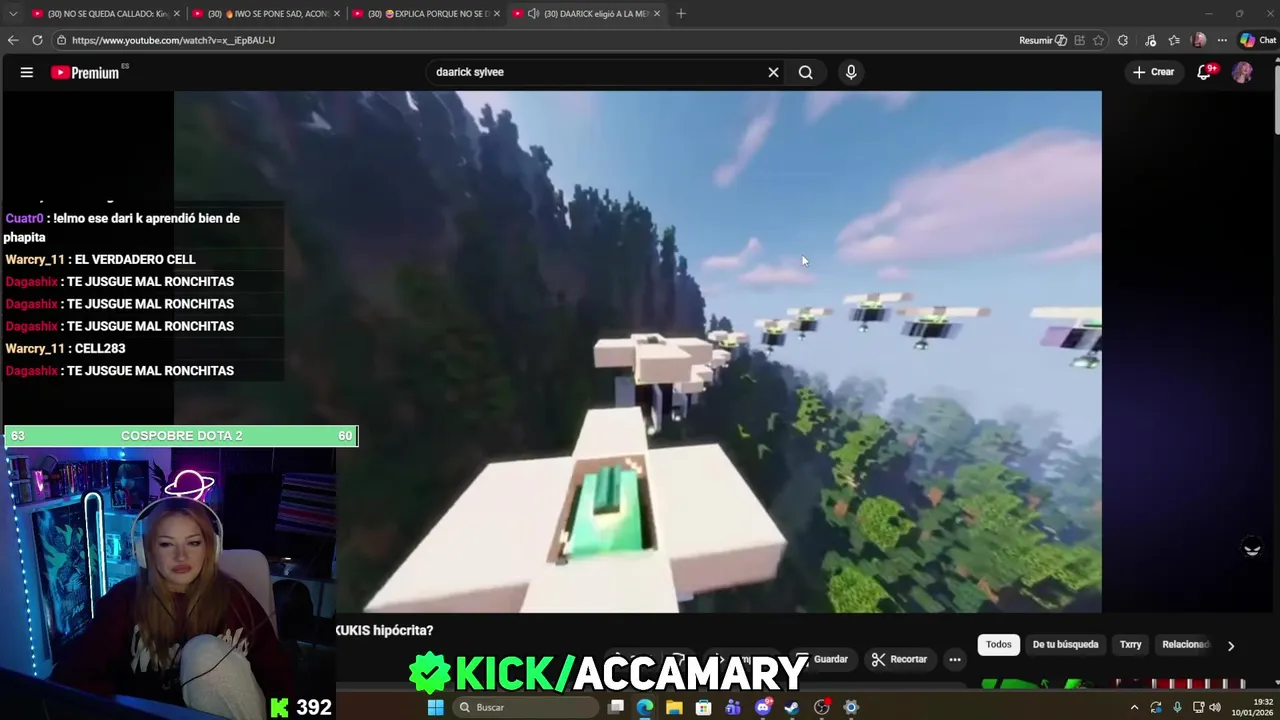This screenshot has width=1280, height=720.
Task: Open YouTube notifications bell
Action: coord(1205,72)
